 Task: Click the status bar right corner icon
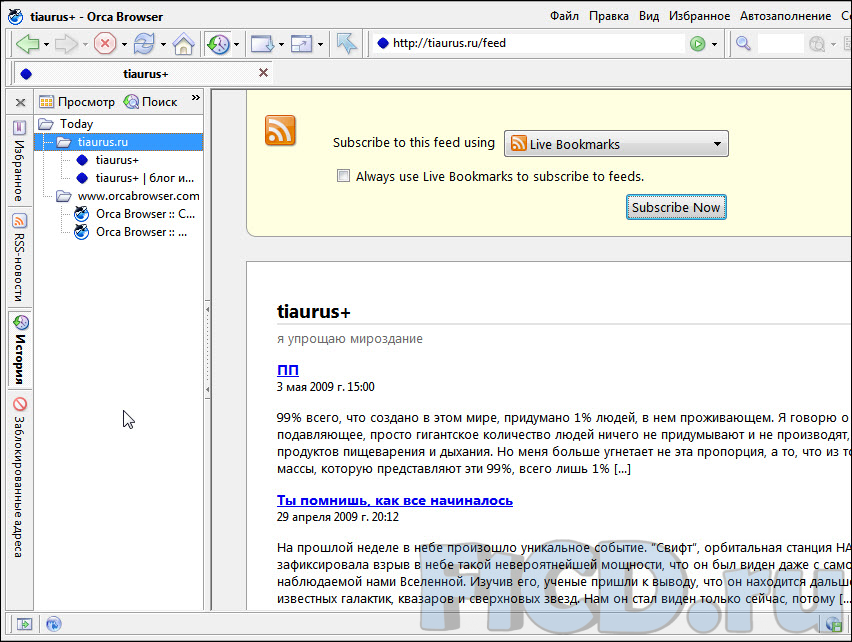click(834, 624)
